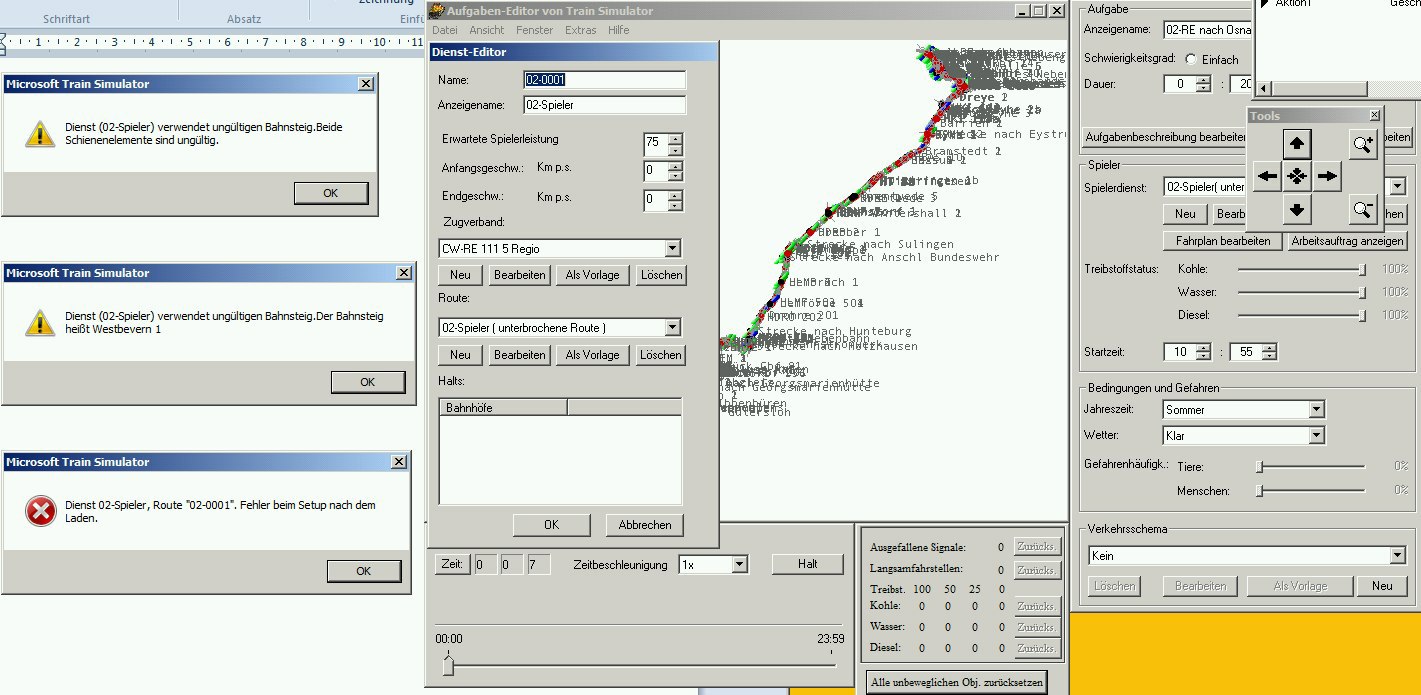Close the Tools palette window
The width and height of the screenshot is (1421, 695).
tap(1374, 116)
